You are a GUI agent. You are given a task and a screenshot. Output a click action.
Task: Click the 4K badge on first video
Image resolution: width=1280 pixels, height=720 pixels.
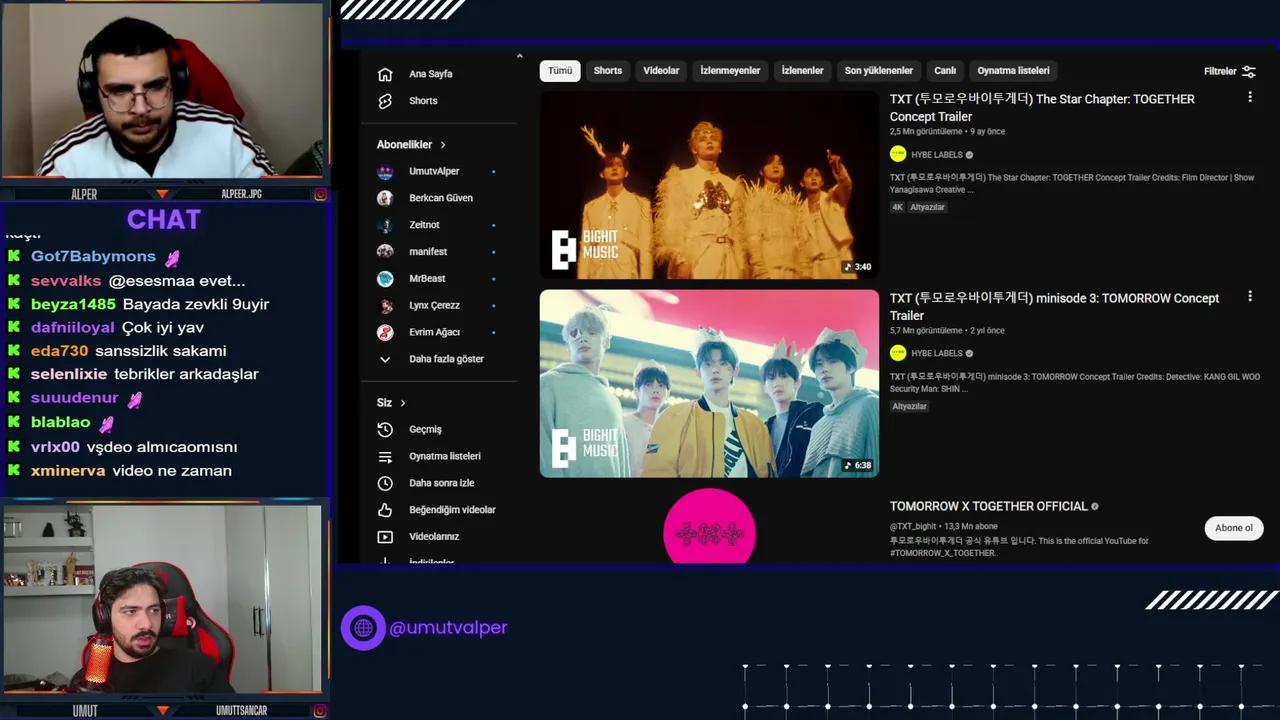[x=897, y=207]
